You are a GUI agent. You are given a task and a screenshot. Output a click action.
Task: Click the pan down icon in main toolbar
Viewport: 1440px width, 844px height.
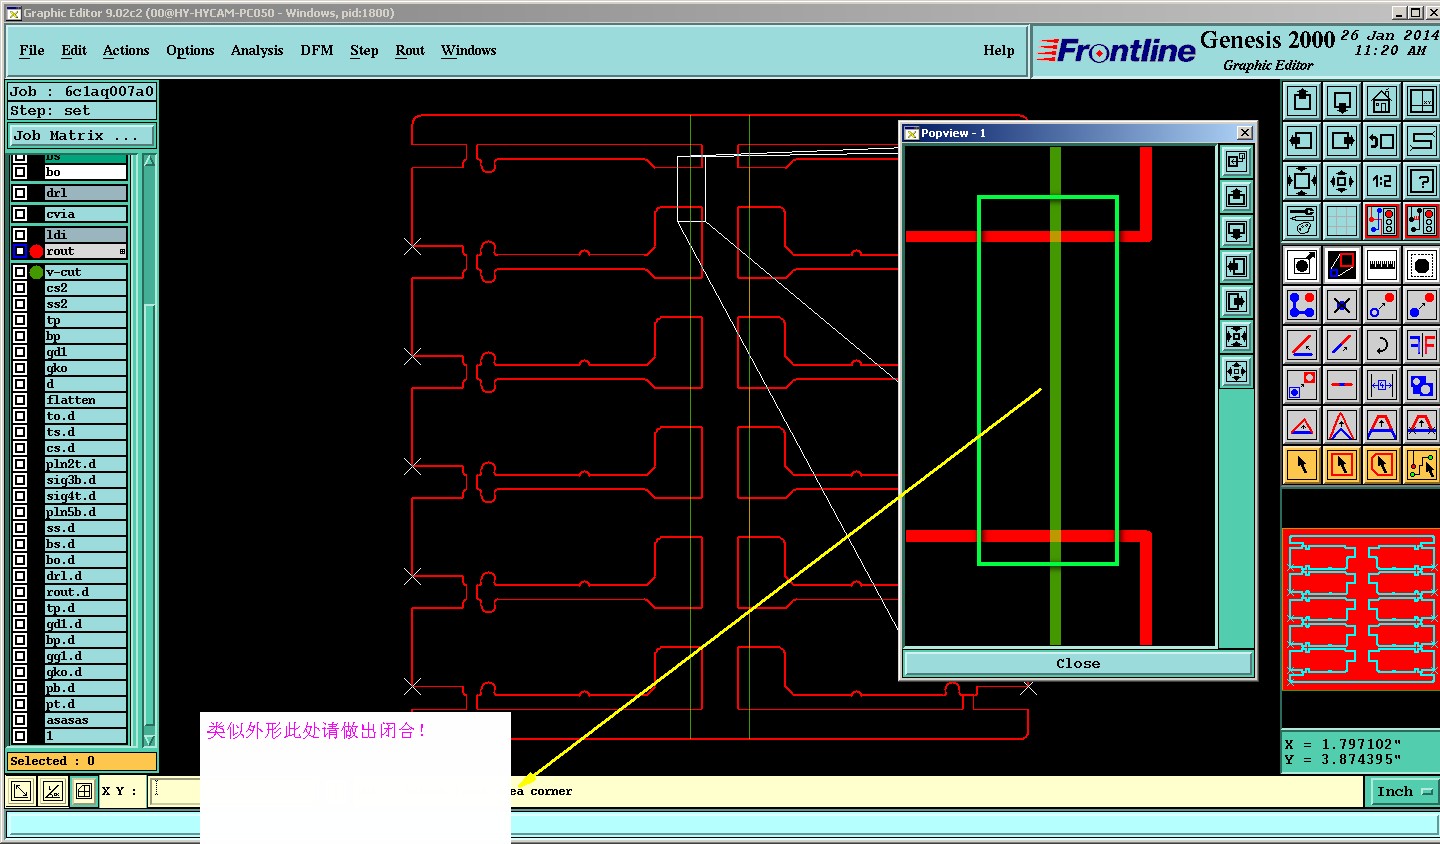[1342, 101]
